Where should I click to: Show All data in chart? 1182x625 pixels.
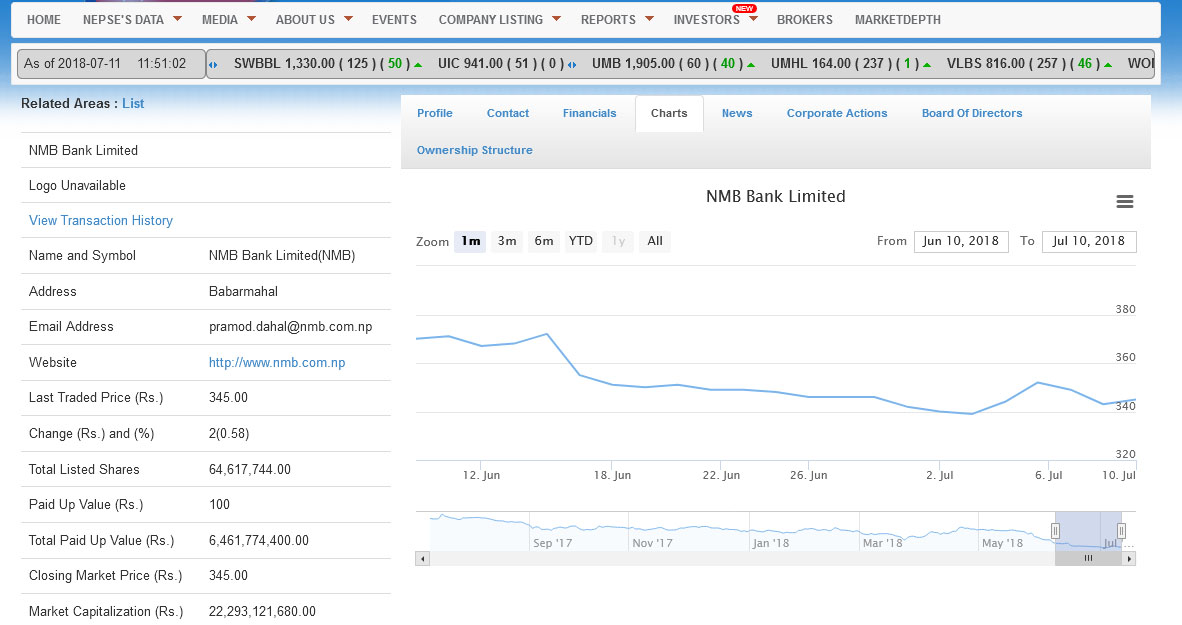[655, 241]
